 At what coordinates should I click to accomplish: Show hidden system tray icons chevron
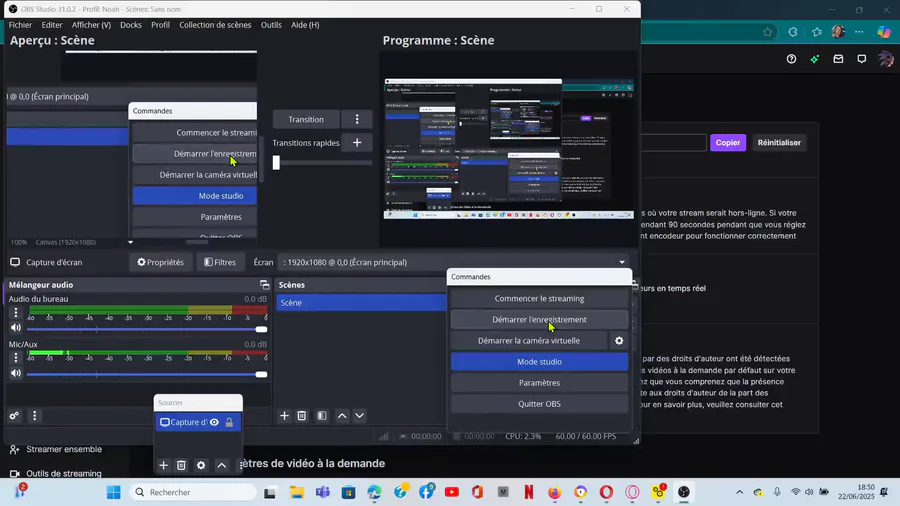[x=739, y=492]
